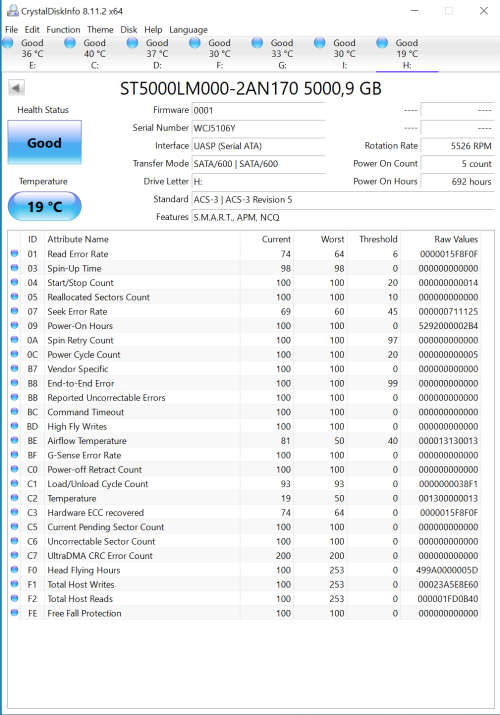Select the High Fly Writes row
This screenshot has height=715, width=500.
click(x=245, y=426)
